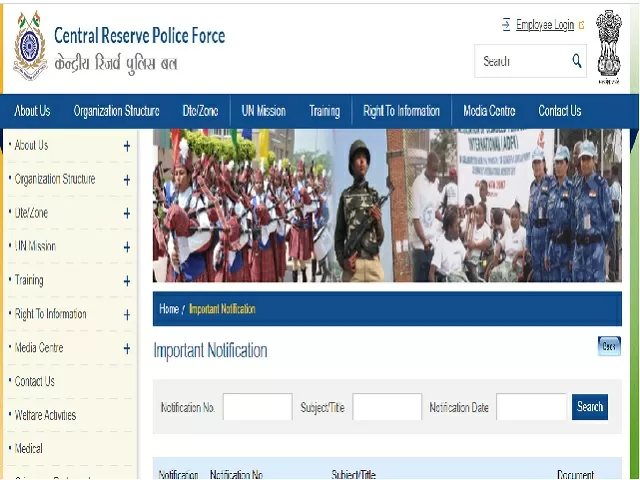Select Training in left sidebar
The height and width of the screenshot is (480, 640).
[29, 280]
